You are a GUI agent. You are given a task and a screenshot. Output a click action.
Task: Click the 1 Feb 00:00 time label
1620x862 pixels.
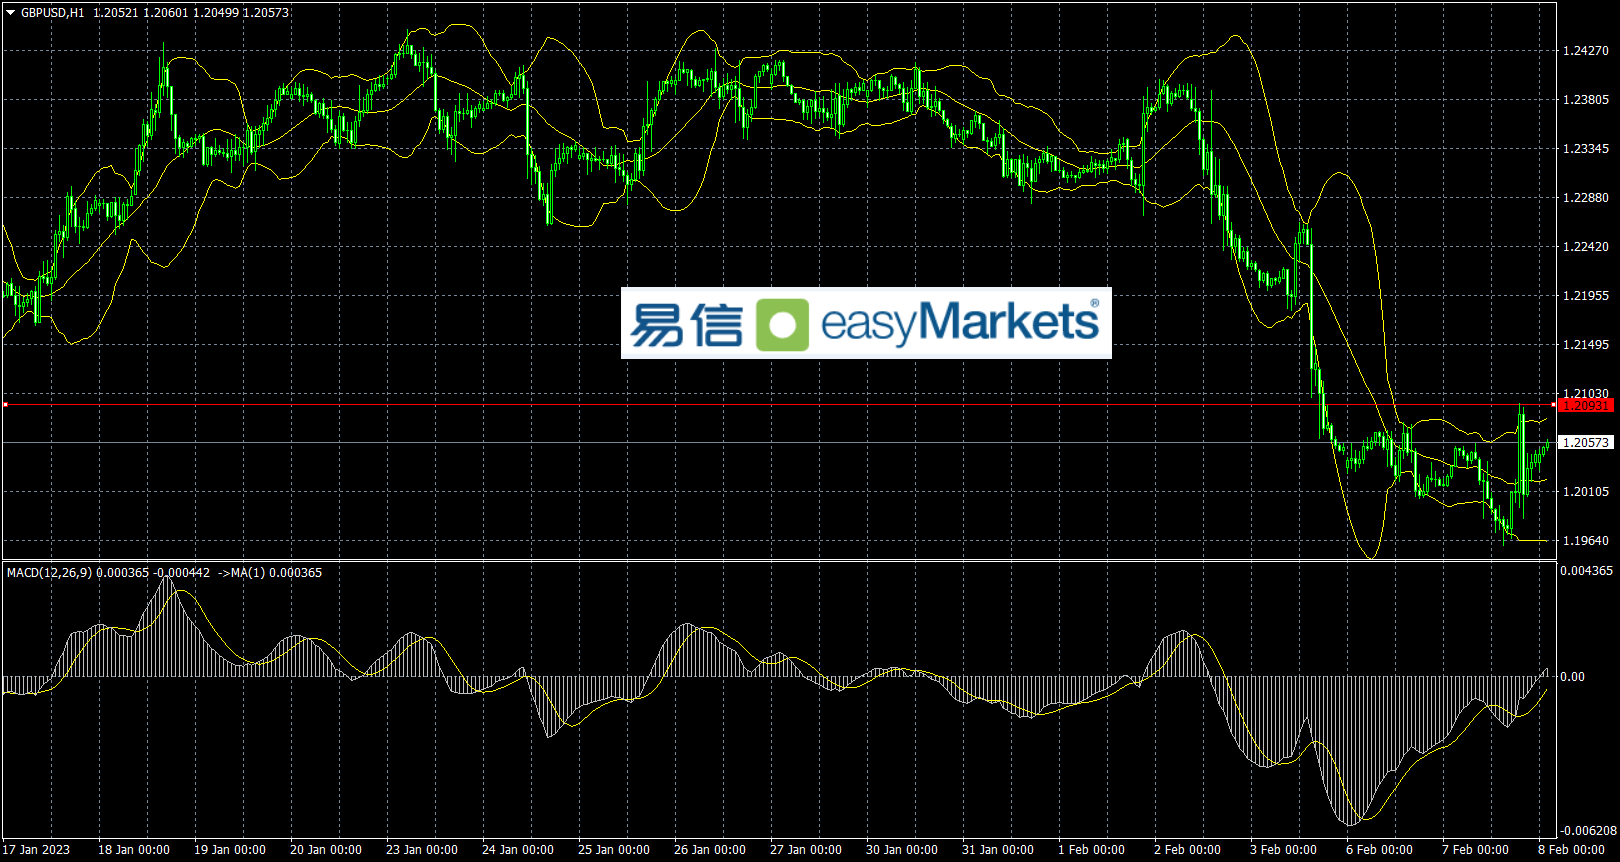(x=1092, y=850)
